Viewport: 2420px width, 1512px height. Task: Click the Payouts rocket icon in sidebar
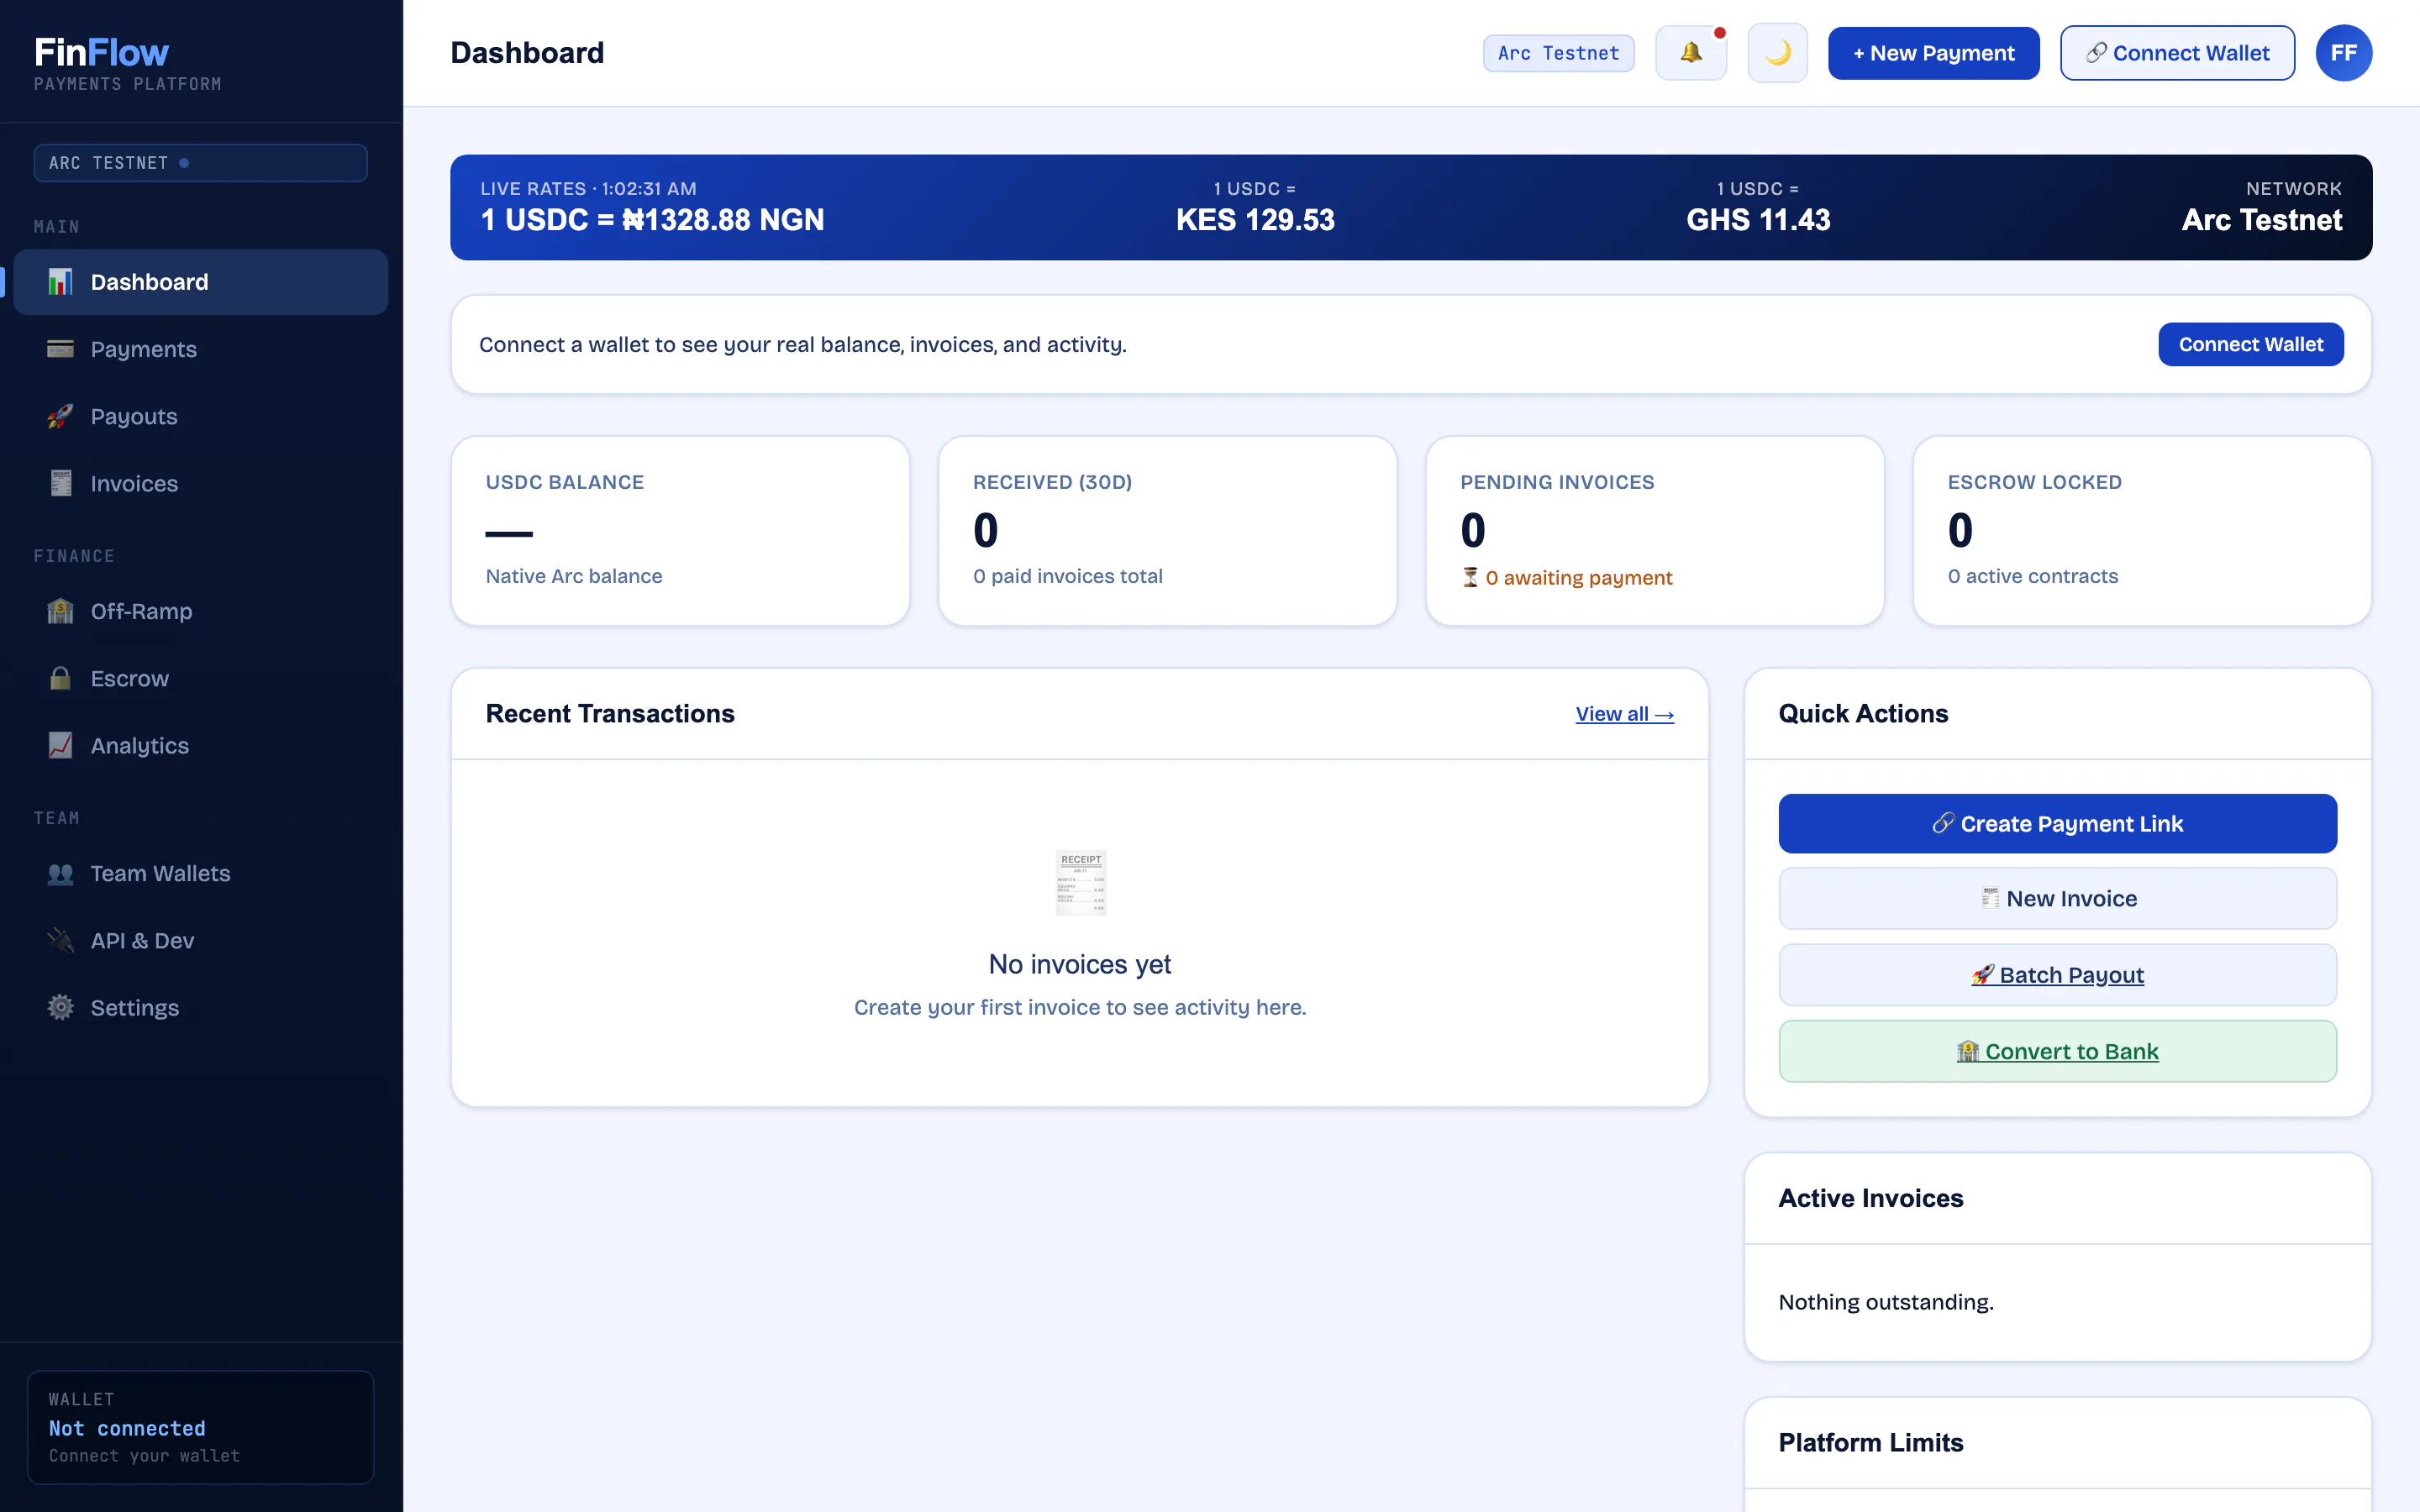coord(60,416)
